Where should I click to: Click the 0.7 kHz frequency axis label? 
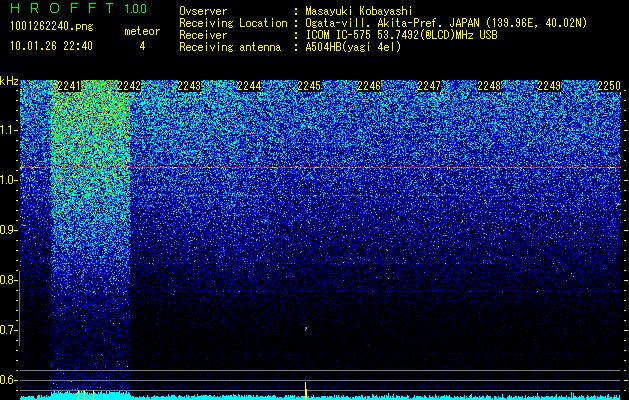8,330
